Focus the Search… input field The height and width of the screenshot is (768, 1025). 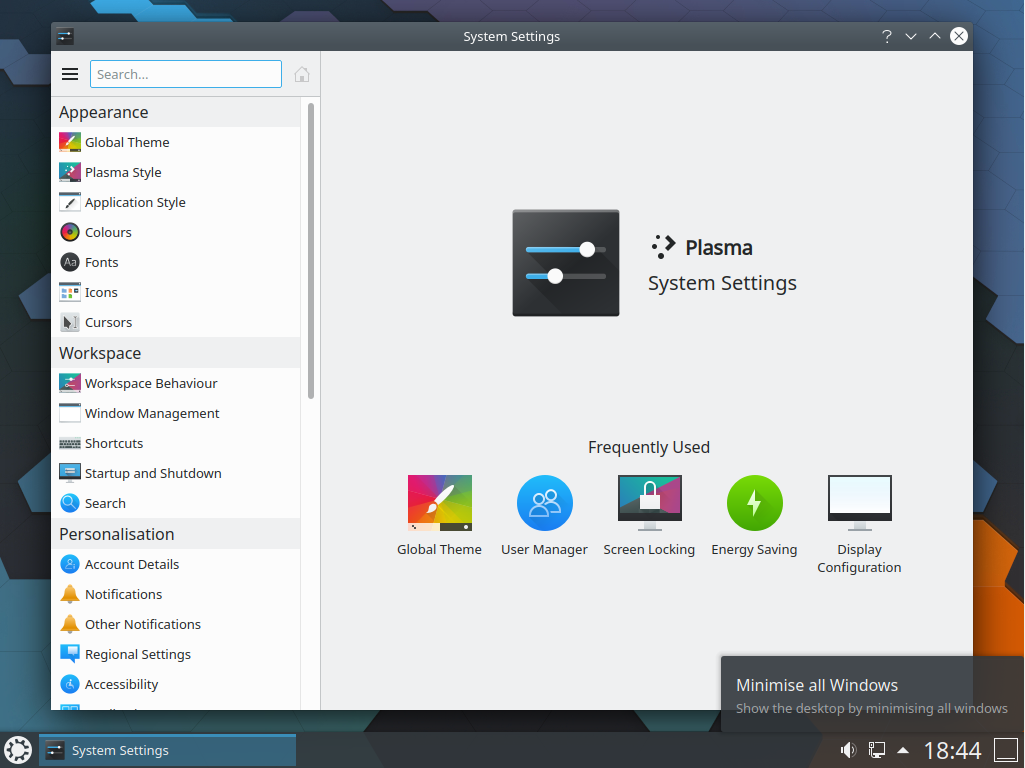click(x=186, y=75)
